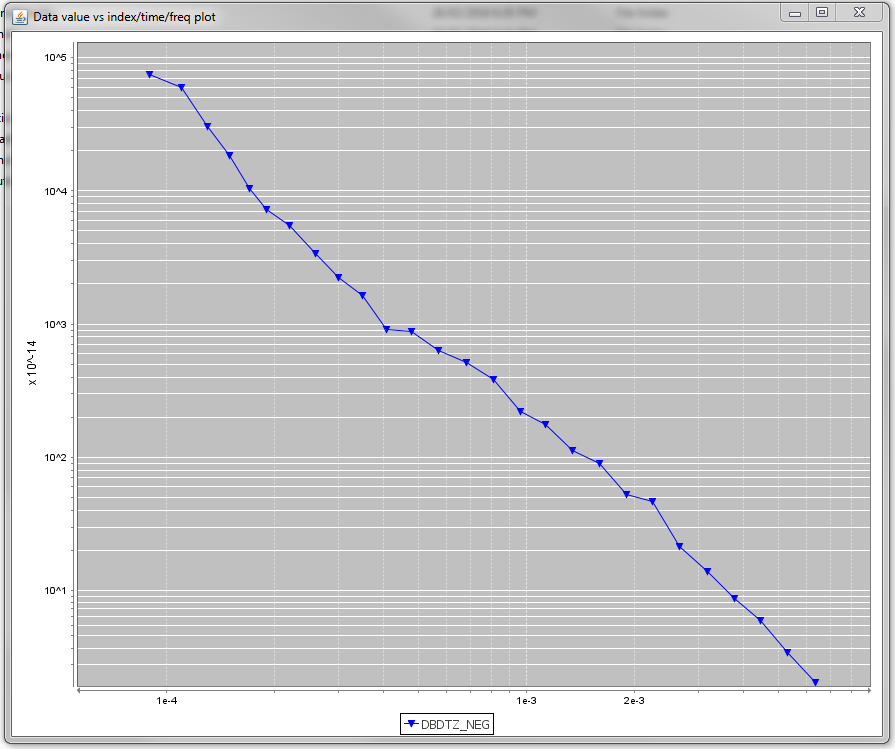Click the first data point of the curve
The image size is (895, 749).
pos(150,74)
